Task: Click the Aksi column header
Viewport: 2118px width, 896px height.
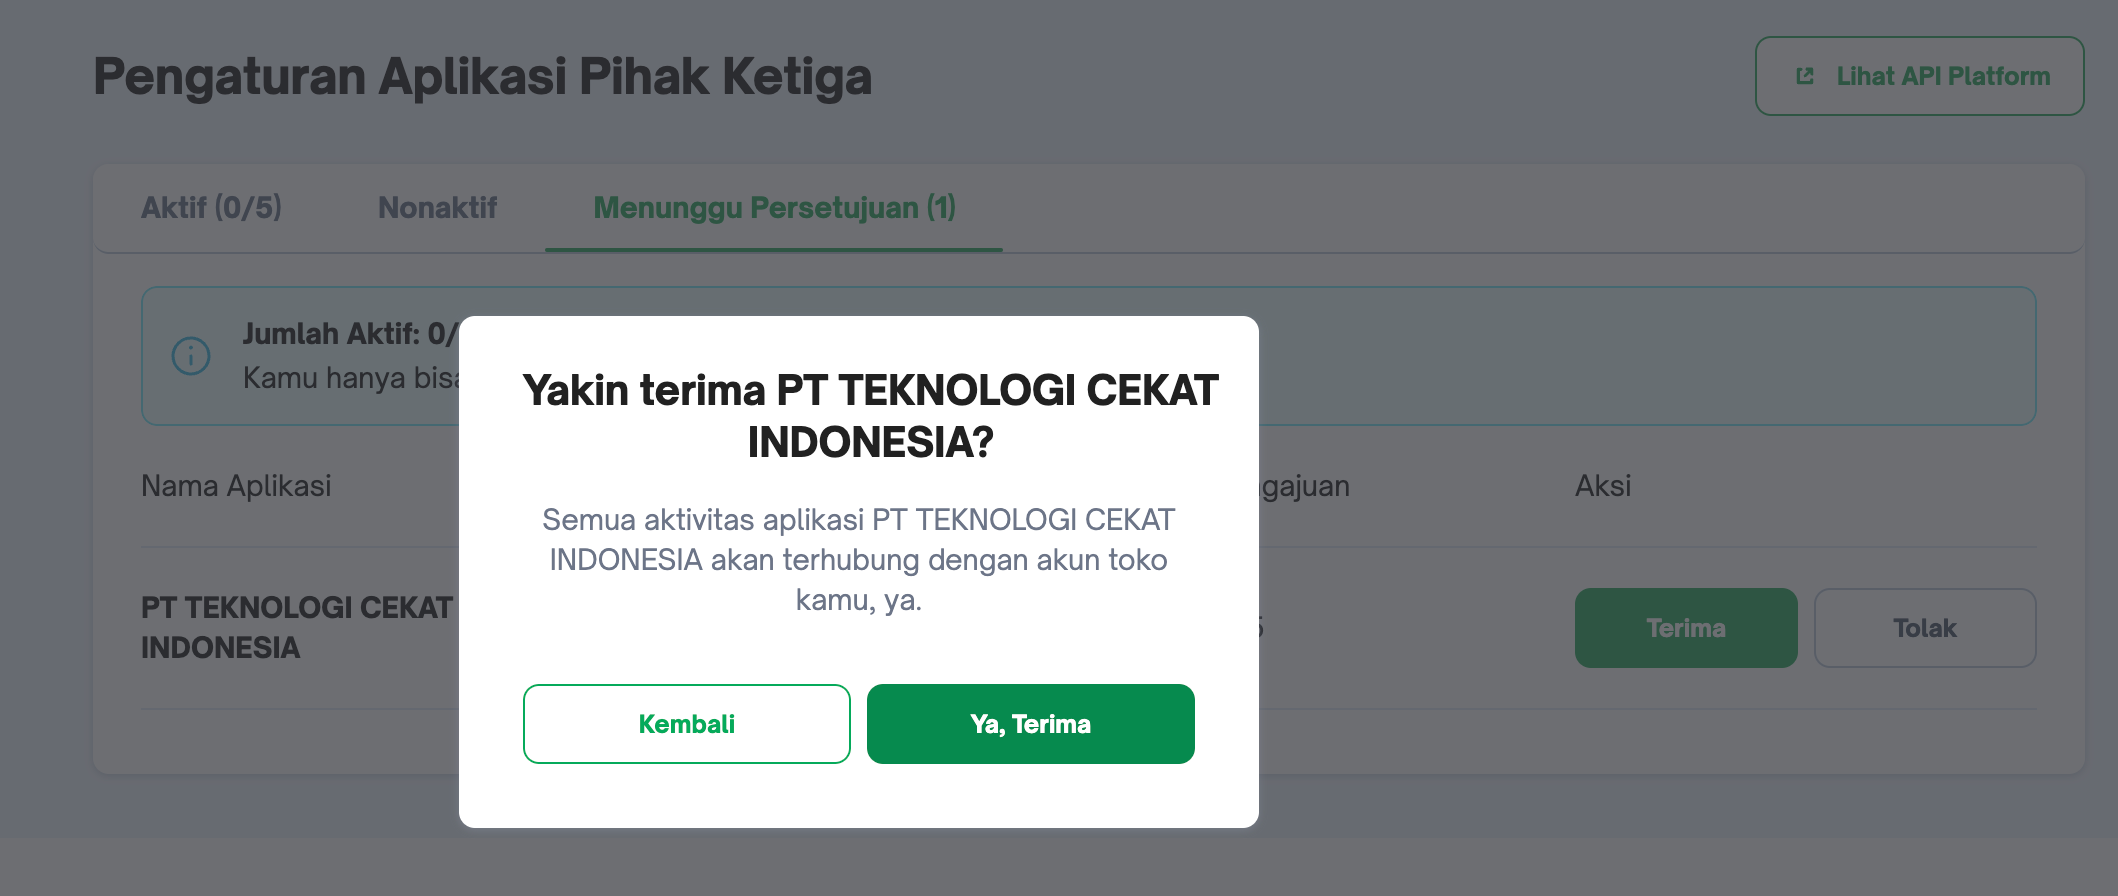Action: point(1602,486)
